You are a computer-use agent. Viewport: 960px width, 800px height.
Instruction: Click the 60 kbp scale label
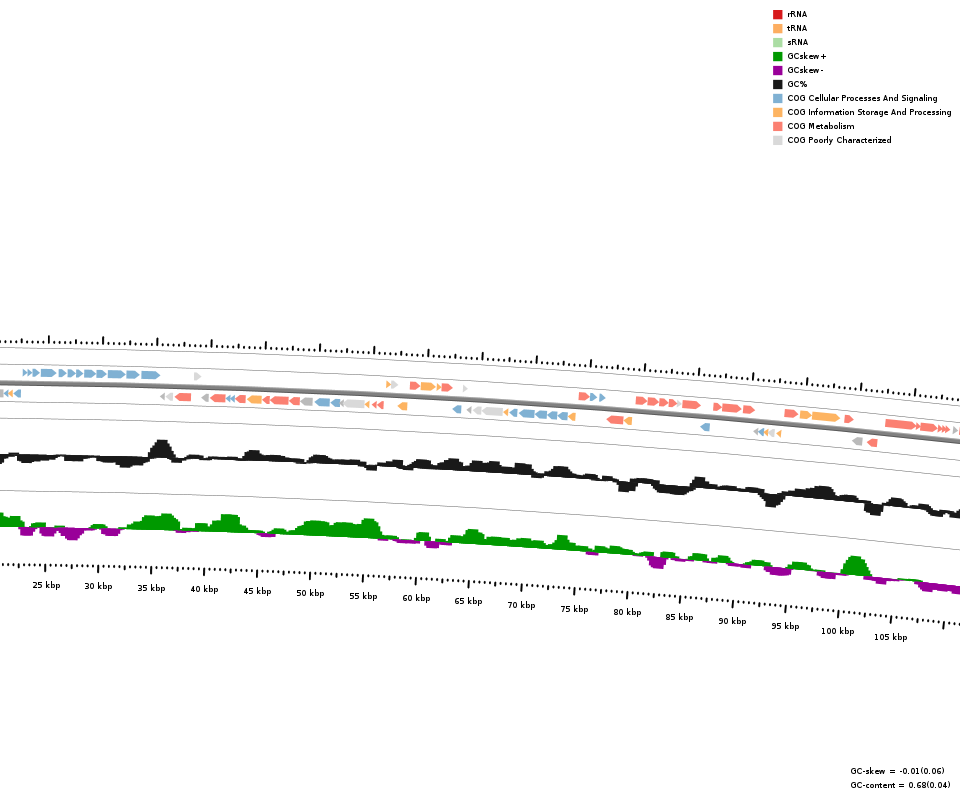(416, 598)
